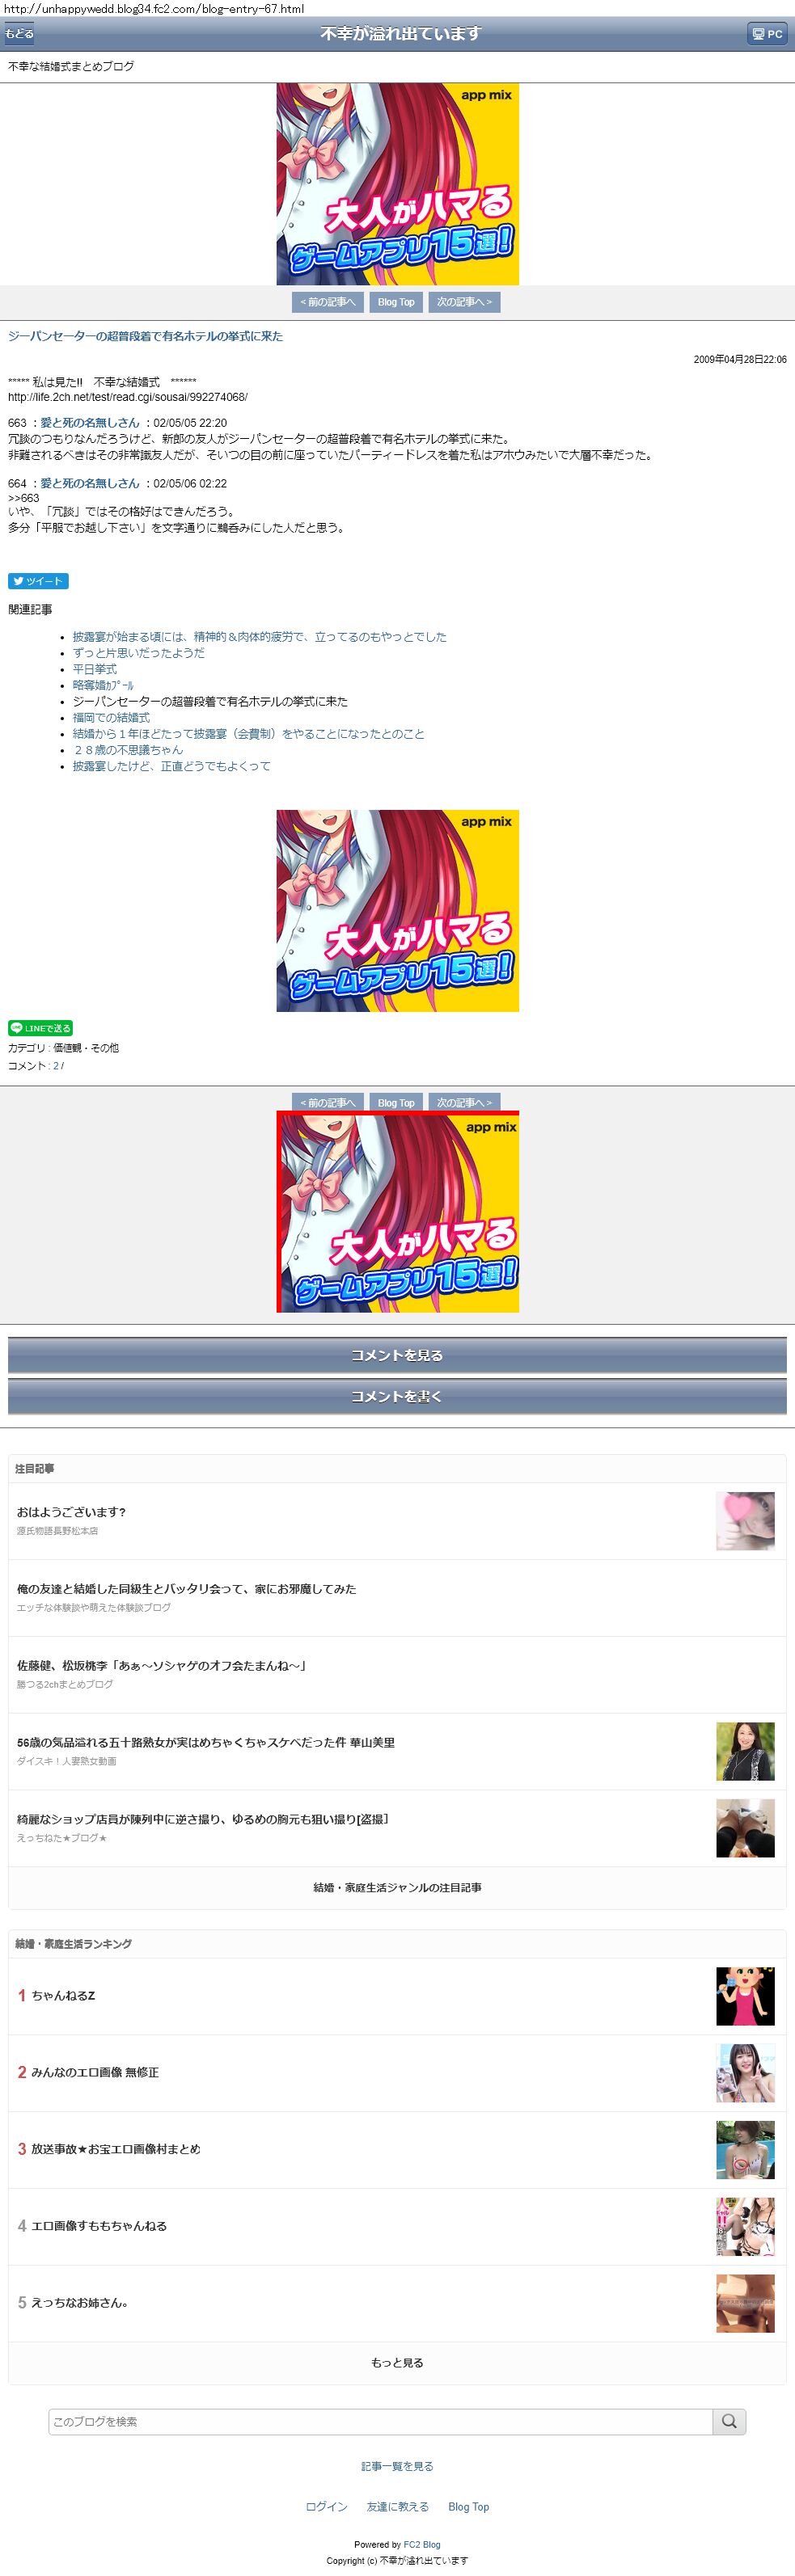Viewport: 795px width, 2576px height.
Task: Click the search magnifier icon button
Action: click(729, 2421)
